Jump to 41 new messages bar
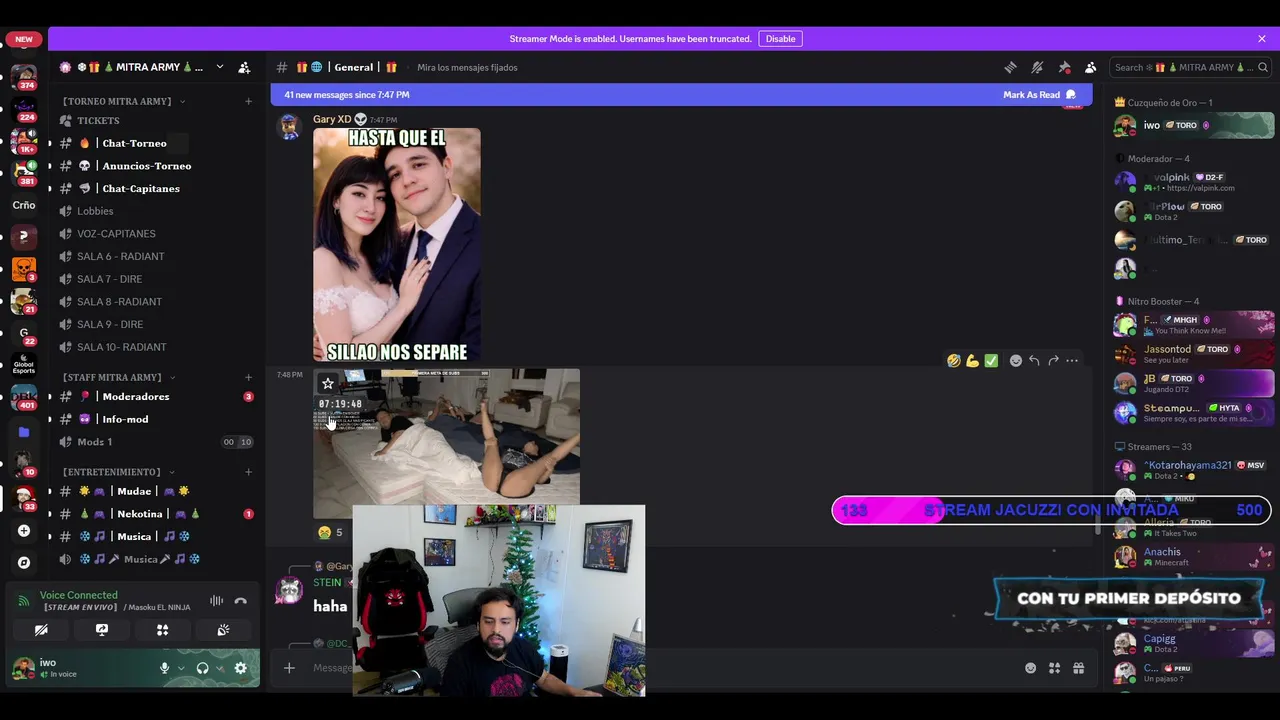 681,95
